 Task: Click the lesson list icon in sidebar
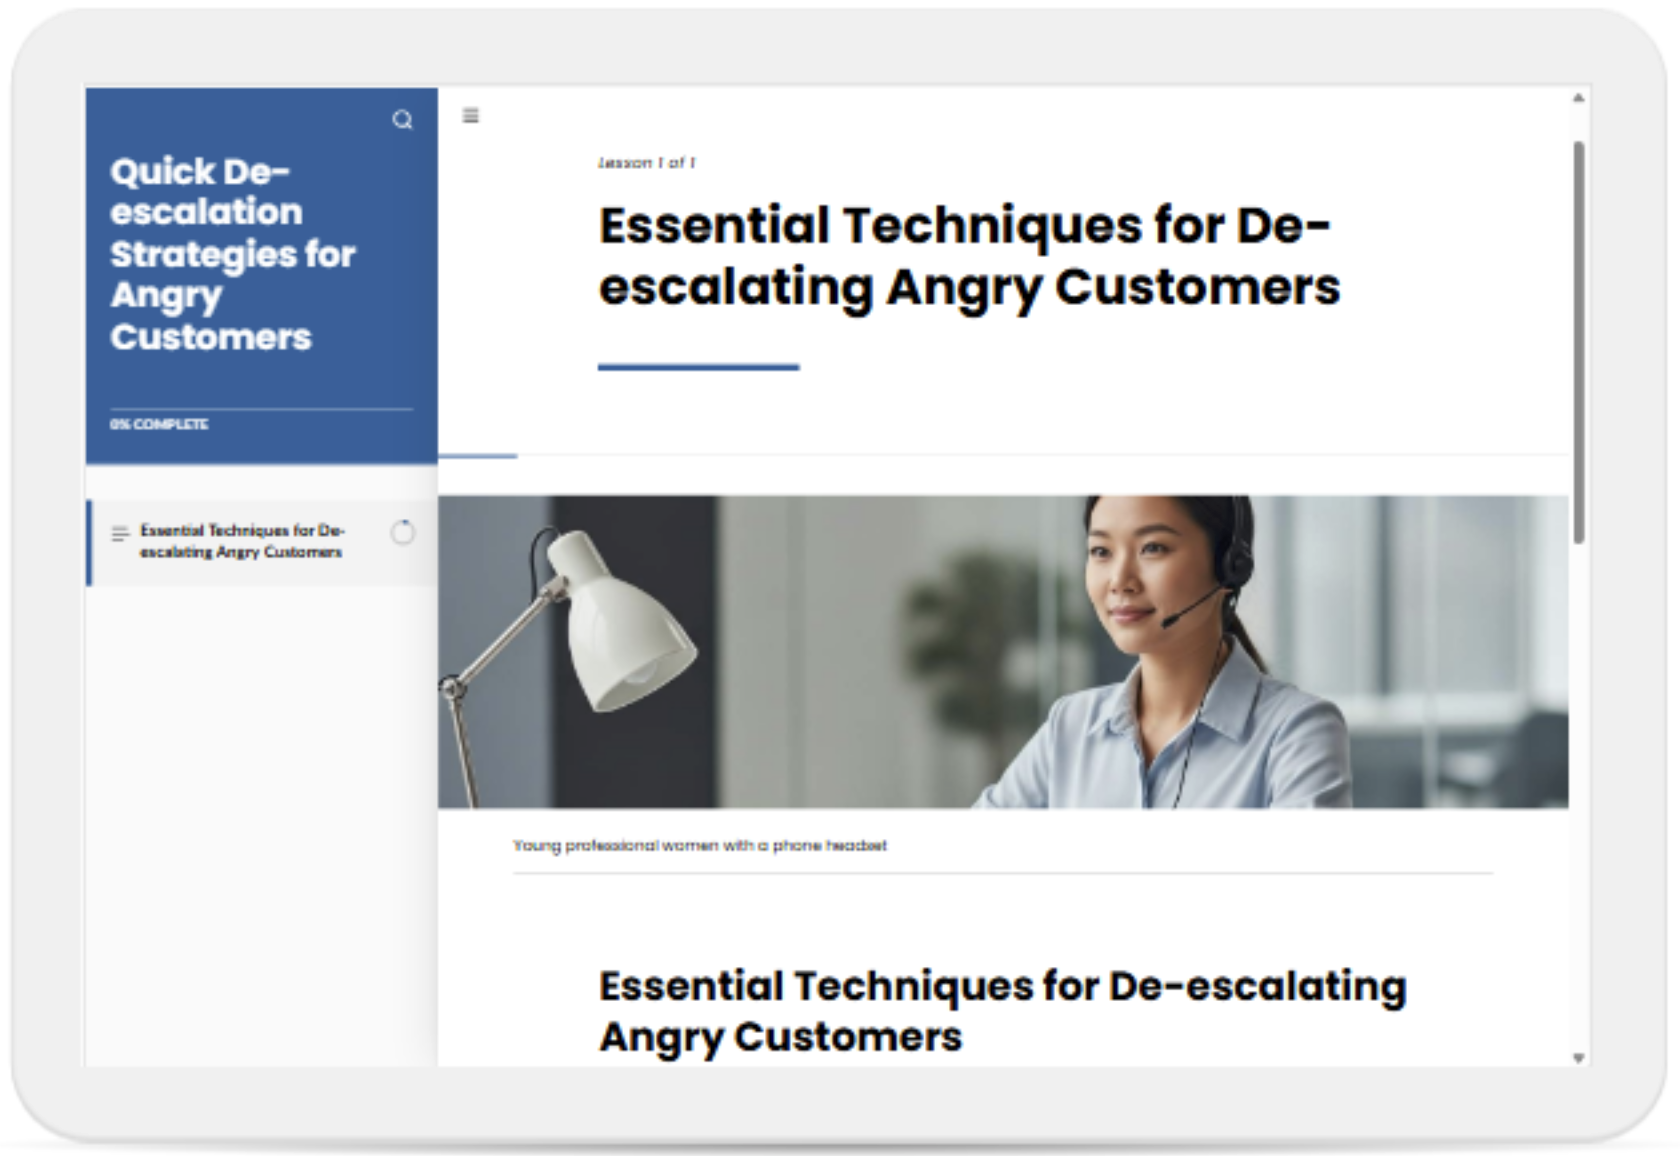pyautogui.click(x=120, y=534)
